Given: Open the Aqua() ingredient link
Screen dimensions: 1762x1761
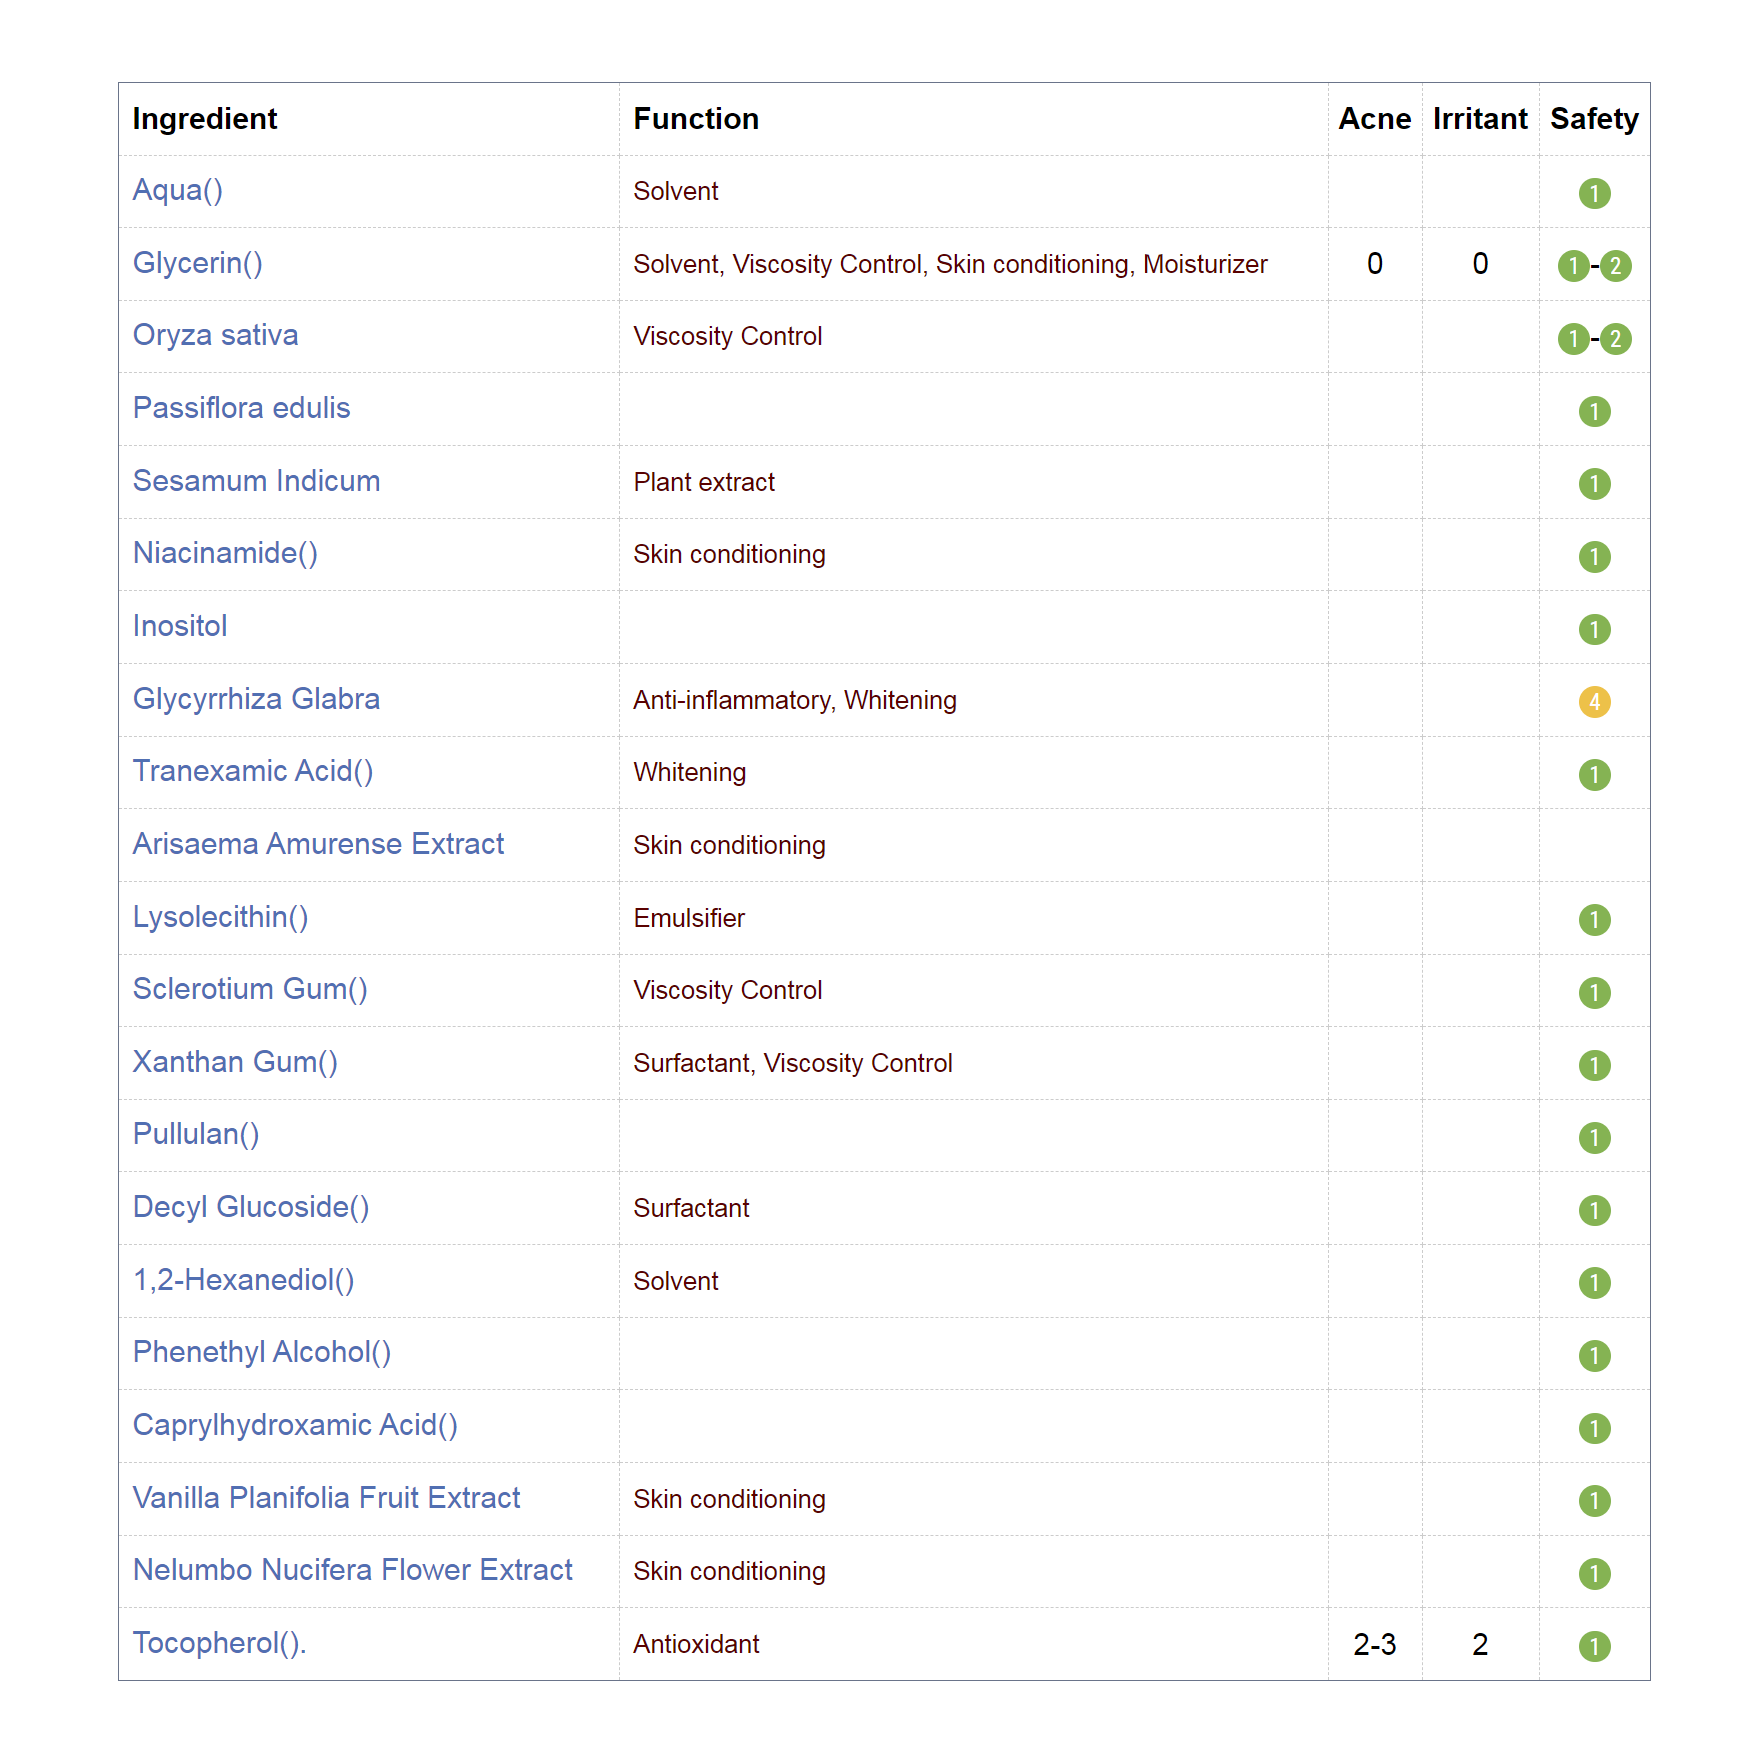Looking at the screenshot, I should click(178, 190).
